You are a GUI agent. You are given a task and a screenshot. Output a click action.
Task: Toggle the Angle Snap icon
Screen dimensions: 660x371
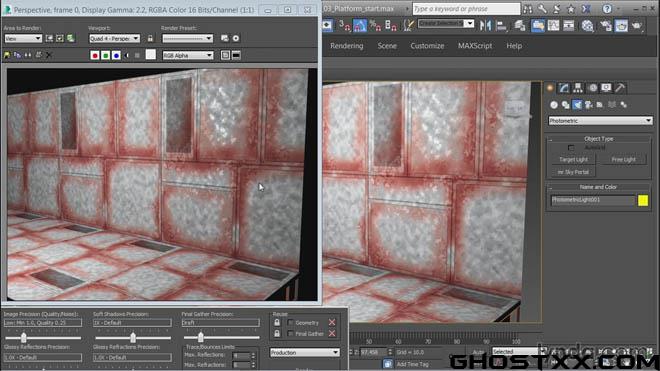click(360, 26)
